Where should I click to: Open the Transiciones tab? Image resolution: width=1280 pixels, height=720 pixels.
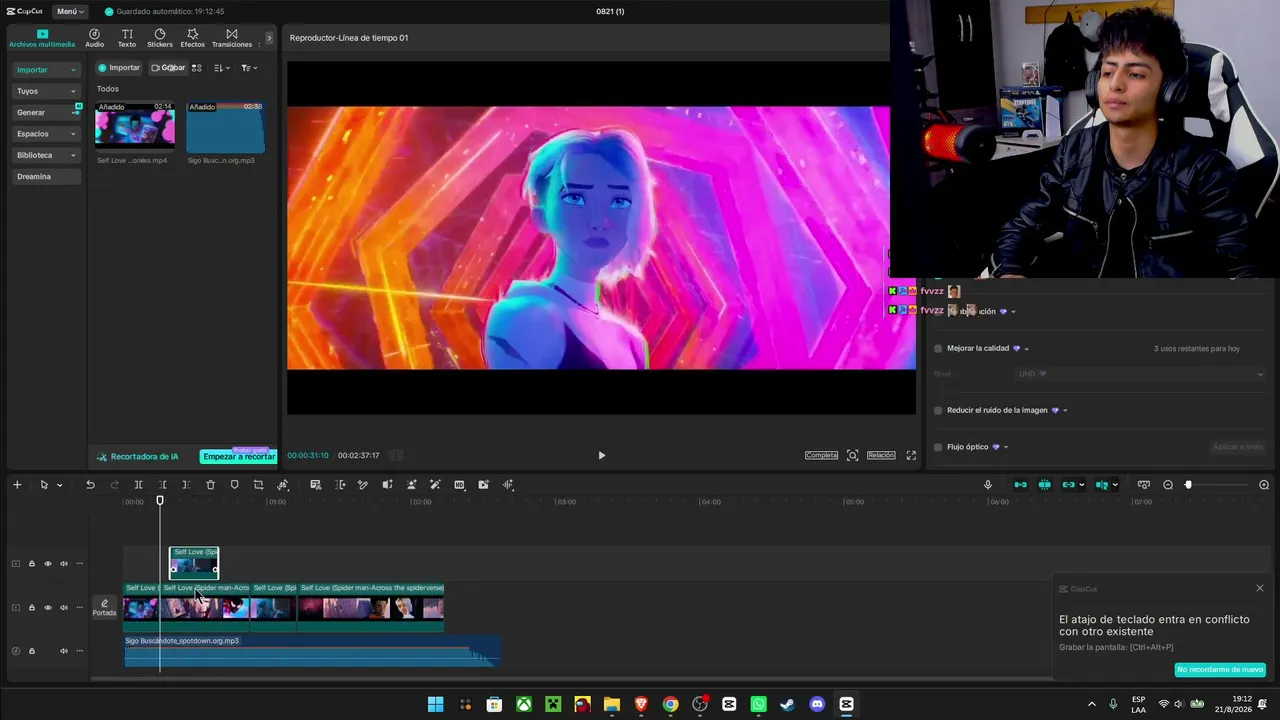coord(232,38)
